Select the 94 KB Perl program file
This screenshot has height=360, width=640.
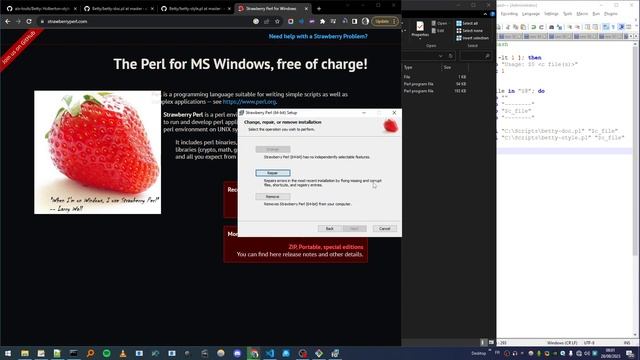pos(435,84)
